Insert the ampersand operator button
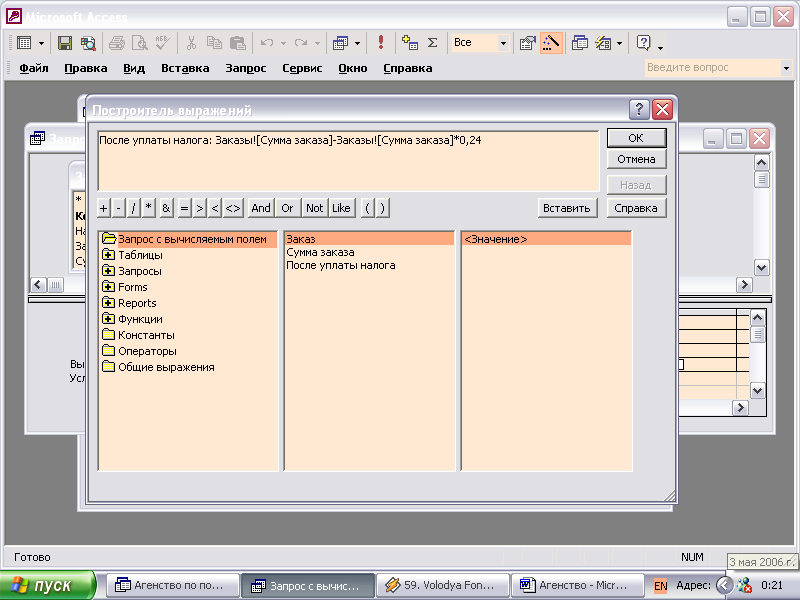Screen dimensions: 800x600 (x=166, y=208)
